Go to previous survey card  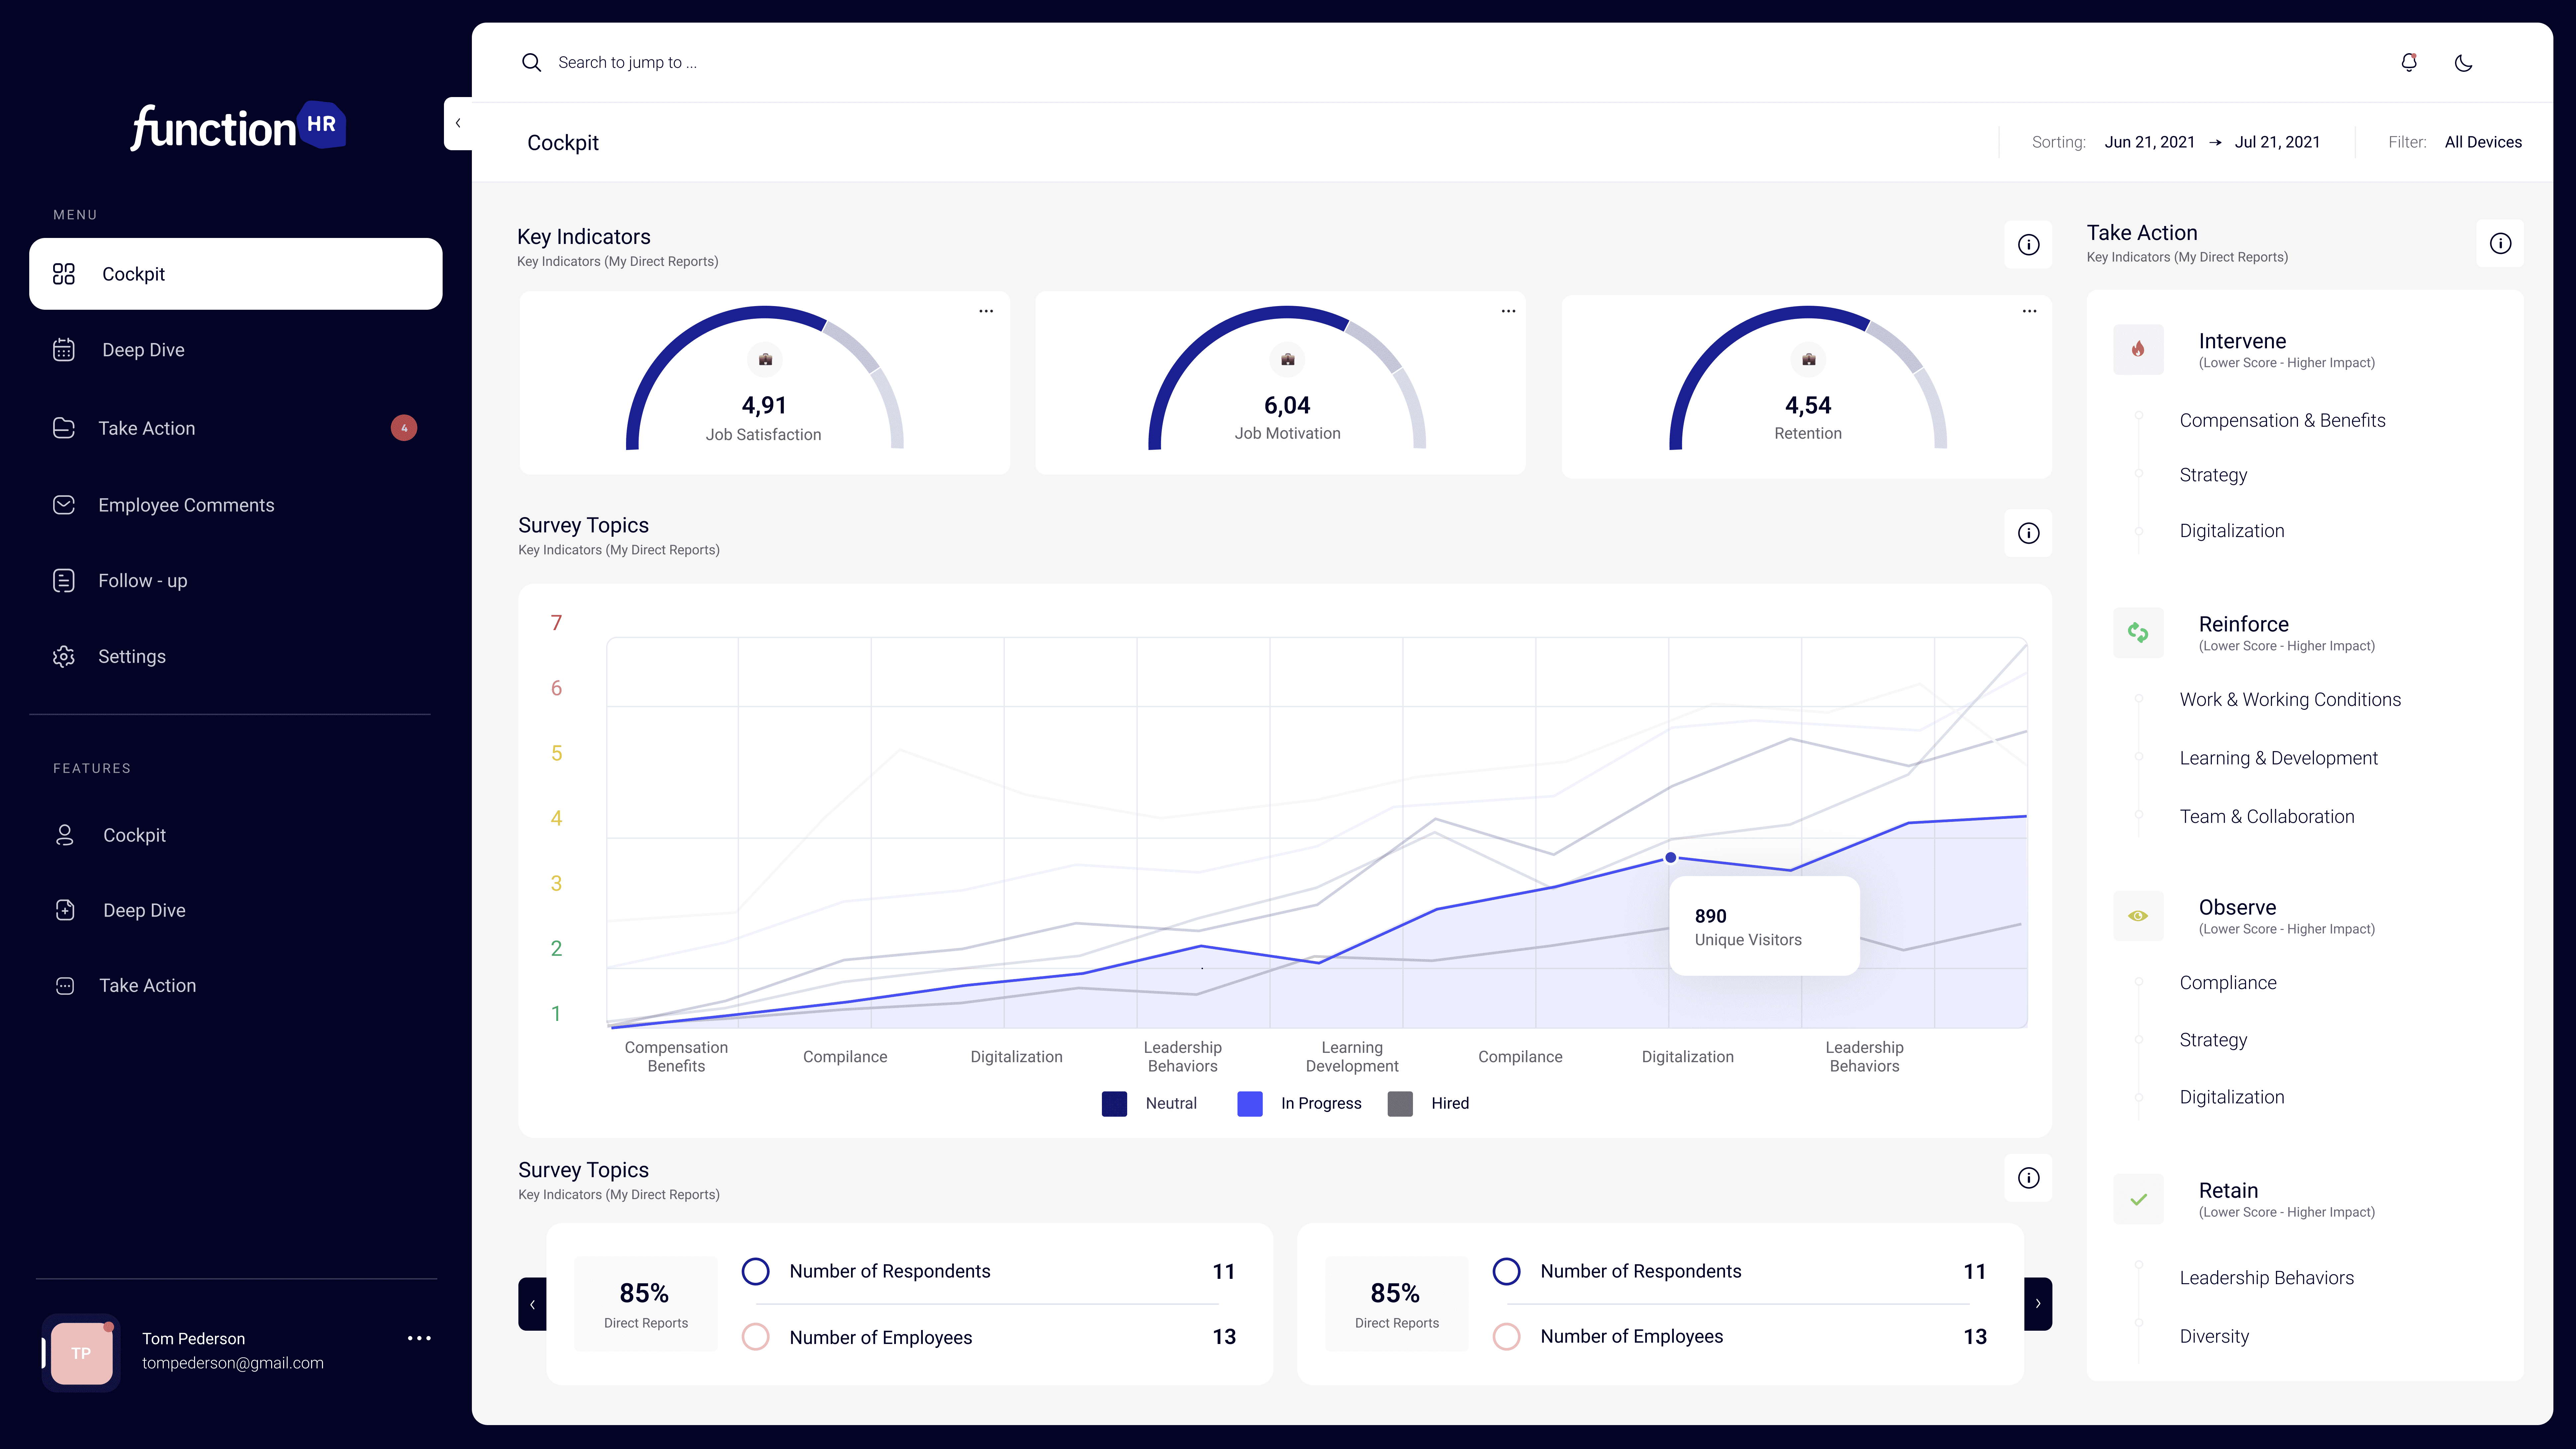click(x=532, y=1304)
